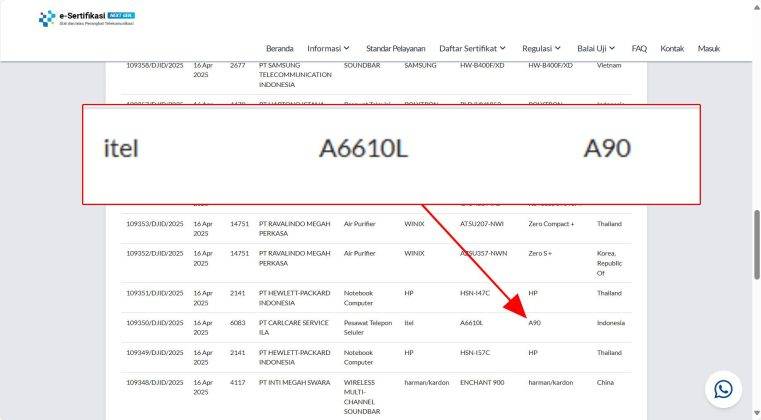Viewport: 761px width, 420px height.
Task: Select certificate number 109353/DJID/2025
Action: [x=155, y=224]
